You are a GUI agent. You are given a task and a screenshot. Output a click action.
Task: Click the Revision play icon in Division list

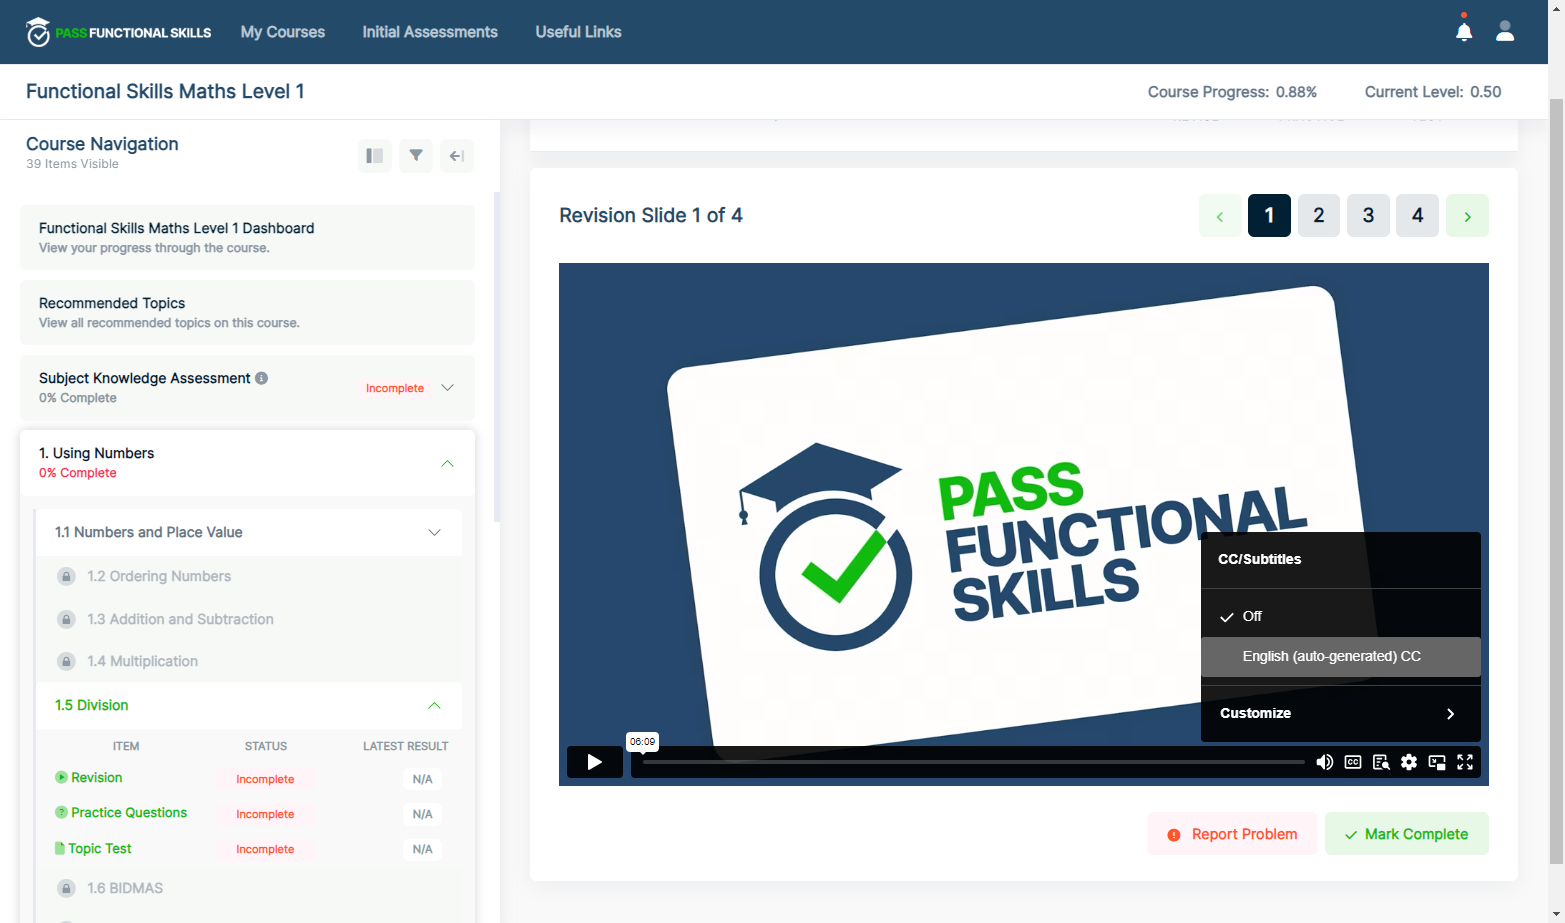point(61,777)
